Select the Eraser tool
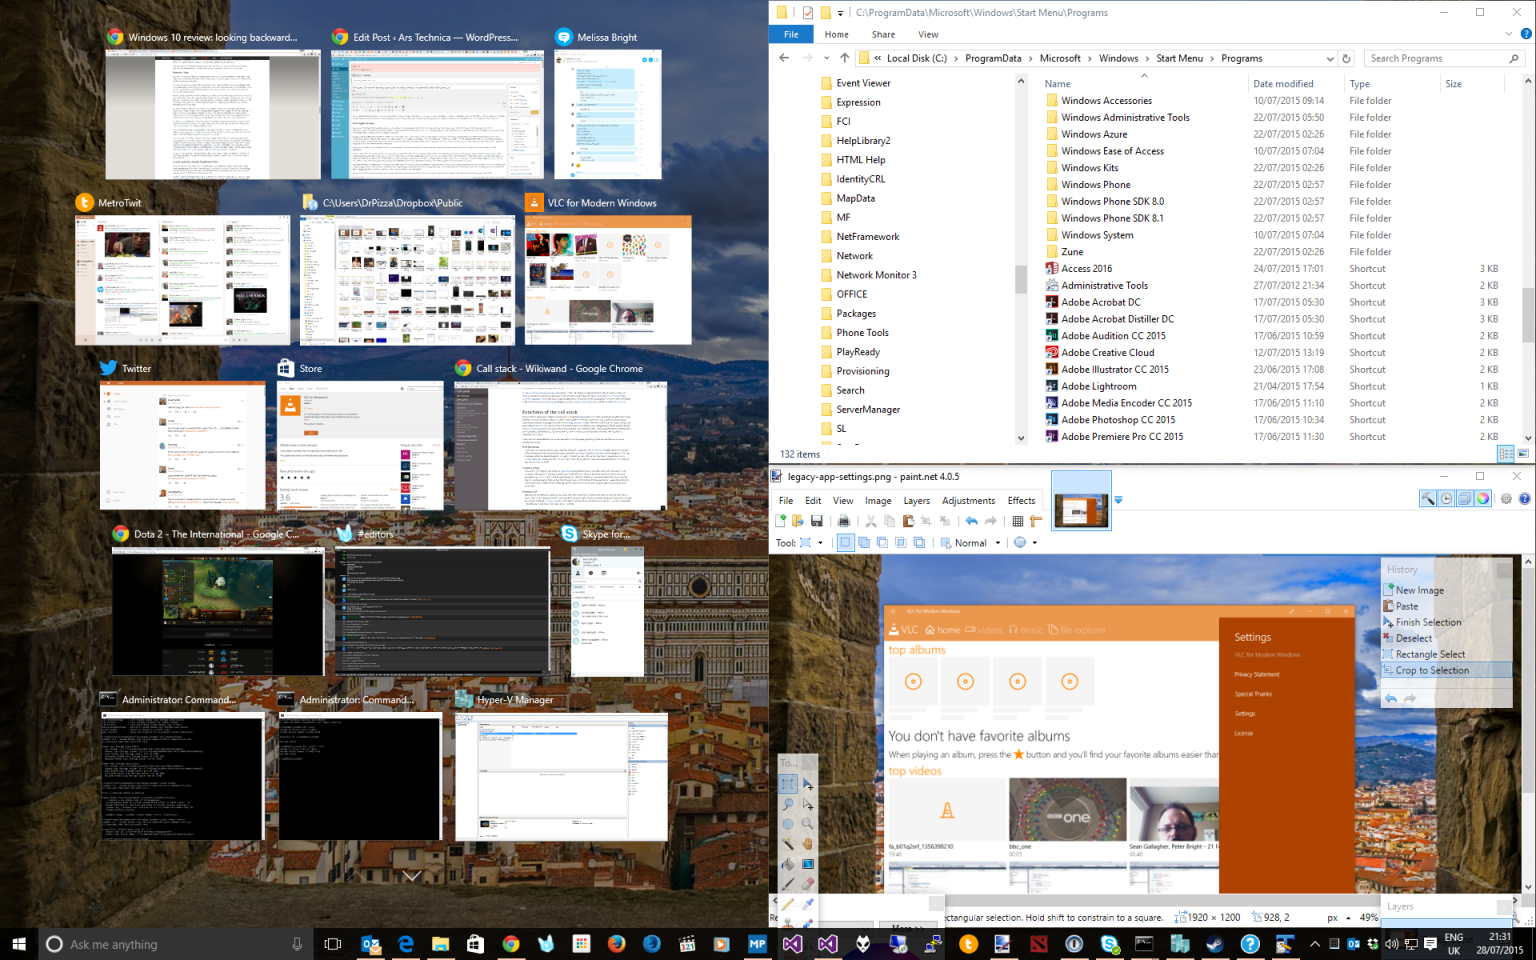The image size is (1536, 960). tap(808, 881)
